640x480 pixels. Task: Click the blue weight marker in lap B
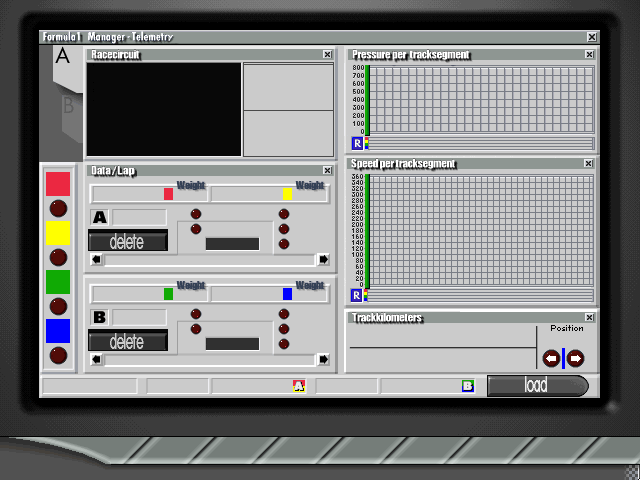point(287,294)
